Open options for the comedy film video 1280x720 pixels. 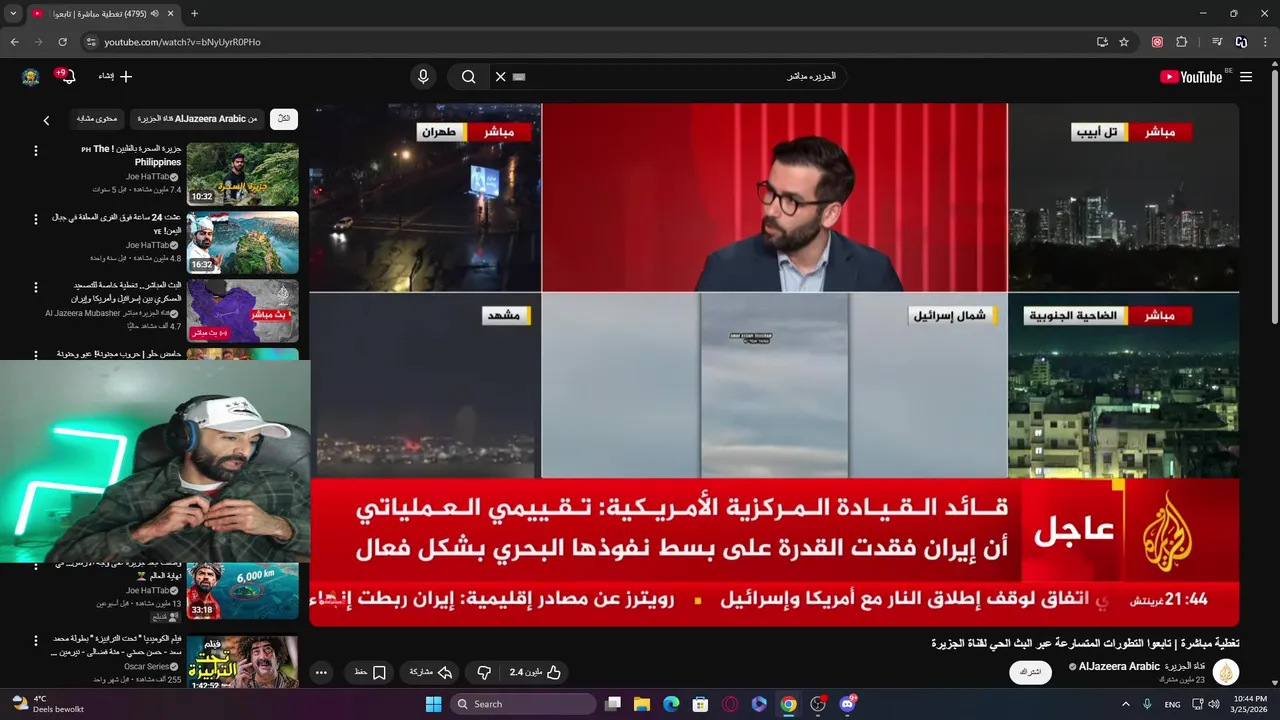click(x=36, y=640)
